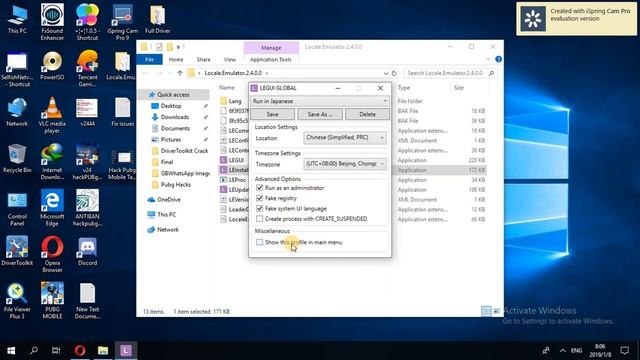Image resolution: width=640 pixels, height=360 pixels.
Task: Open Share ribbon tab
Action: [x=203, y=59]
